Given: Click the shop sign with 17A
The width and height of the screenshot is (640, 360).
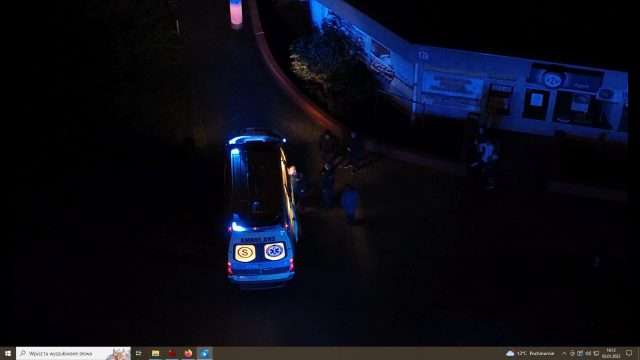Looking at the screenshot, I should pos(423,56).
